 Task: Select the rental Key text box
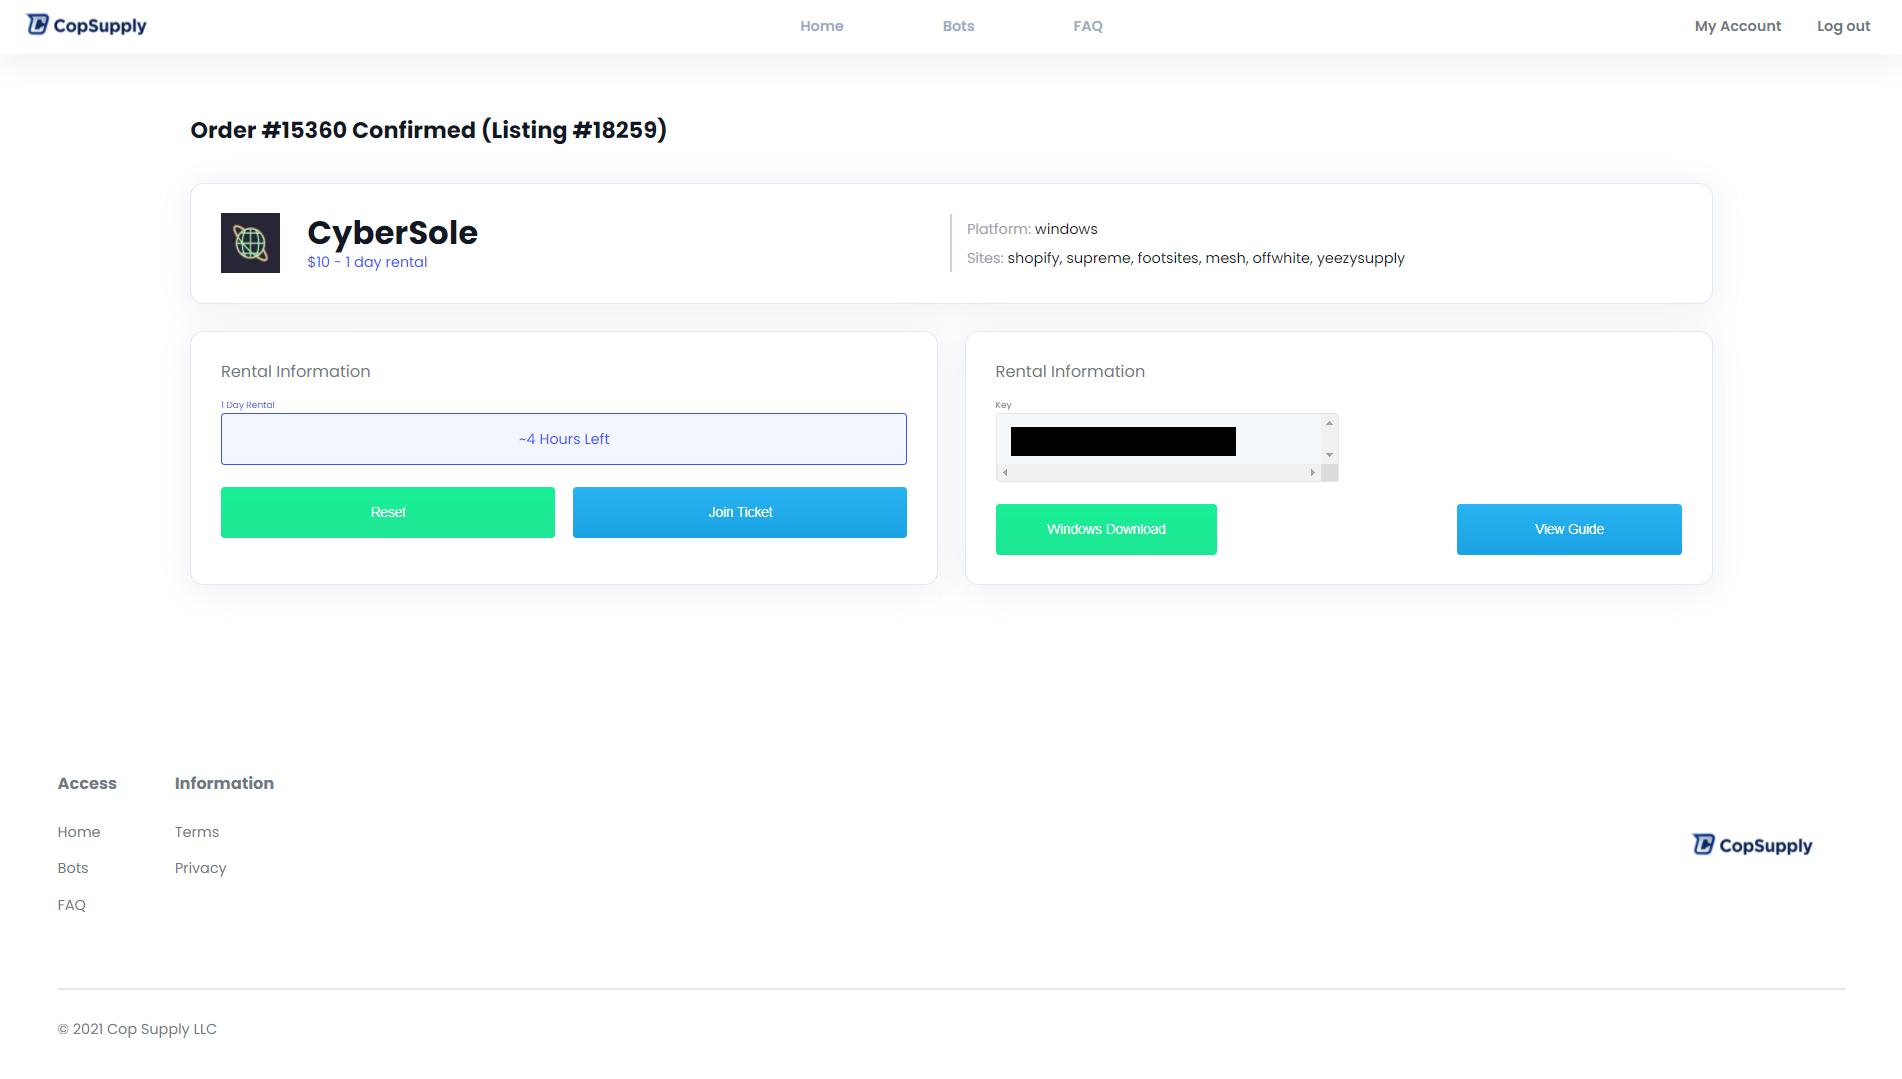point(1158,441)
